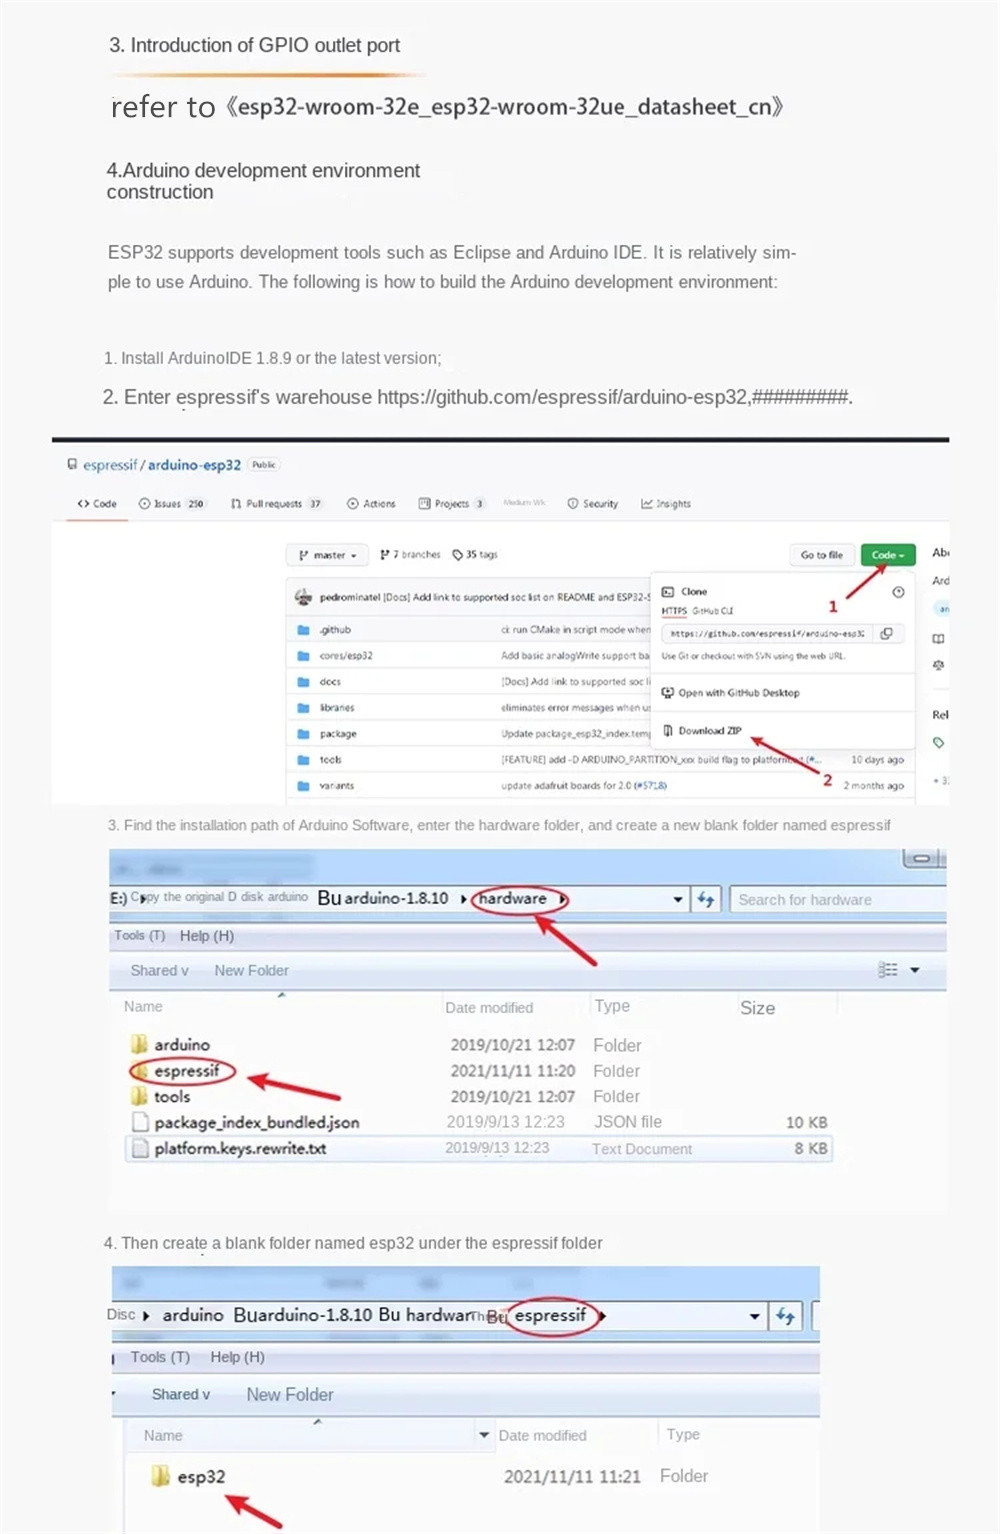The width and height of the screenshot is (1000, 1534).
Task: Click the hardware breadcrumb segment
Action: pyautogui.click(x=513, y=898)
